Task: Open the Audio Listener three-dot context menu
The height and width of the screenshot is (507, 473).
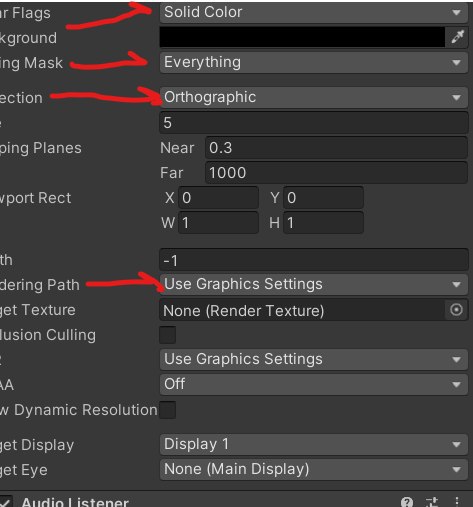Action: coord(457,502)
